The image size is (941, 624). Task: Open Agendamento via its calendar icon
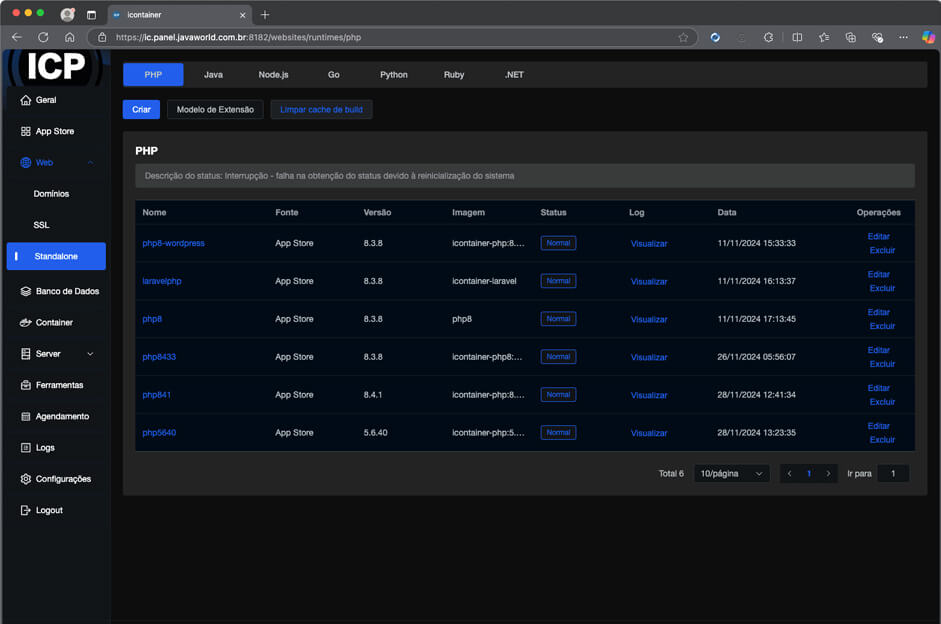click(x=26, y=416)
